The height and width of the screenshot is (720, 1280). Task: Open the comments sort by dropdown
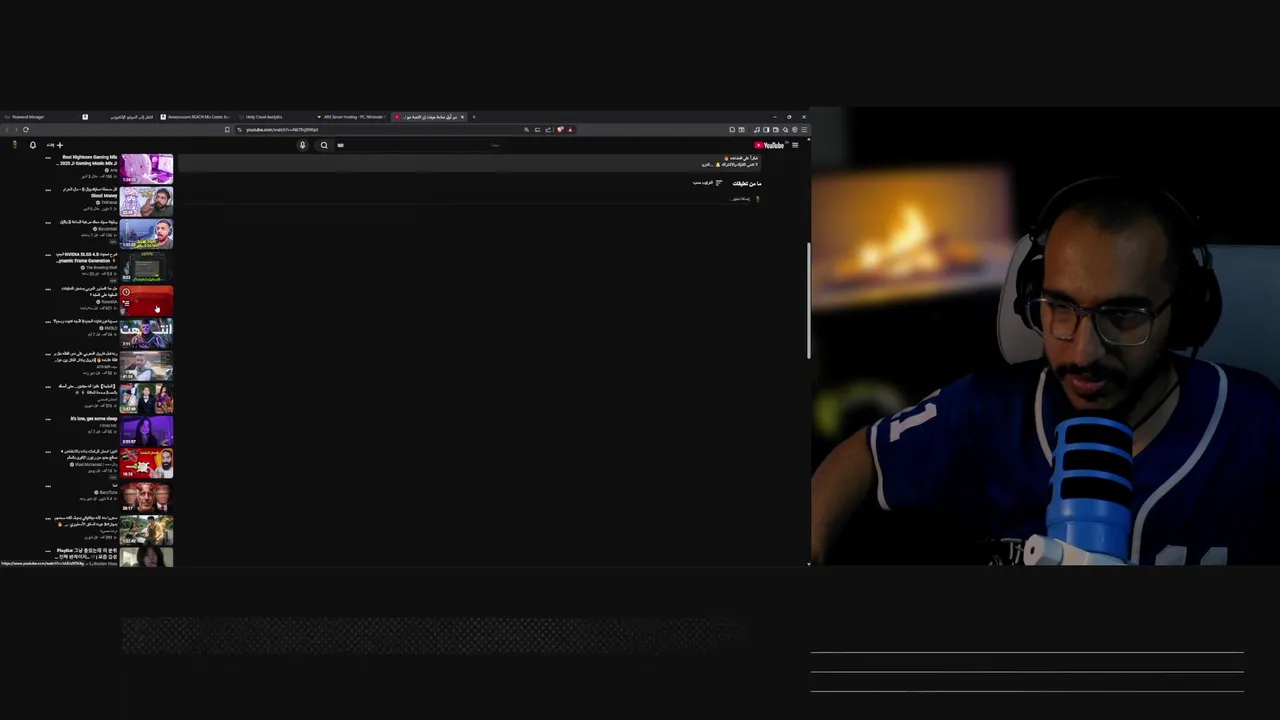click(x=708, y=183)
